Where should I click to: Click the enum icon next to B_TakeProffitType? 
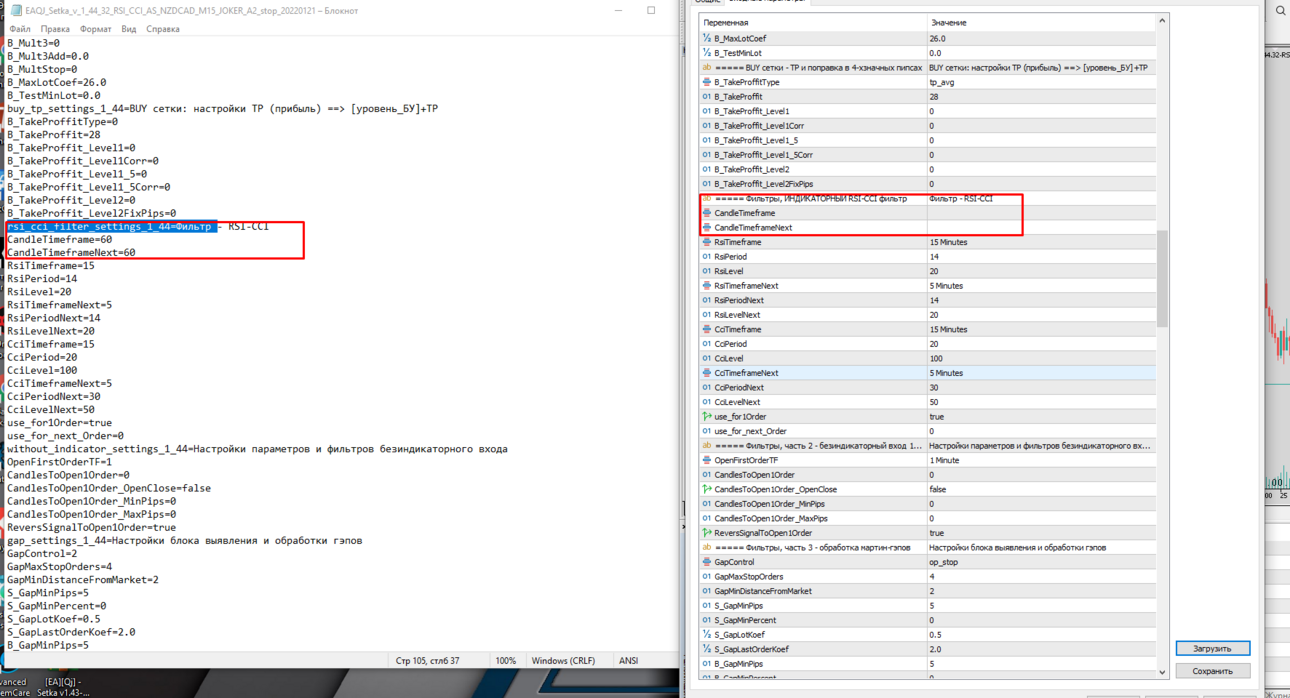click(707, 82)
